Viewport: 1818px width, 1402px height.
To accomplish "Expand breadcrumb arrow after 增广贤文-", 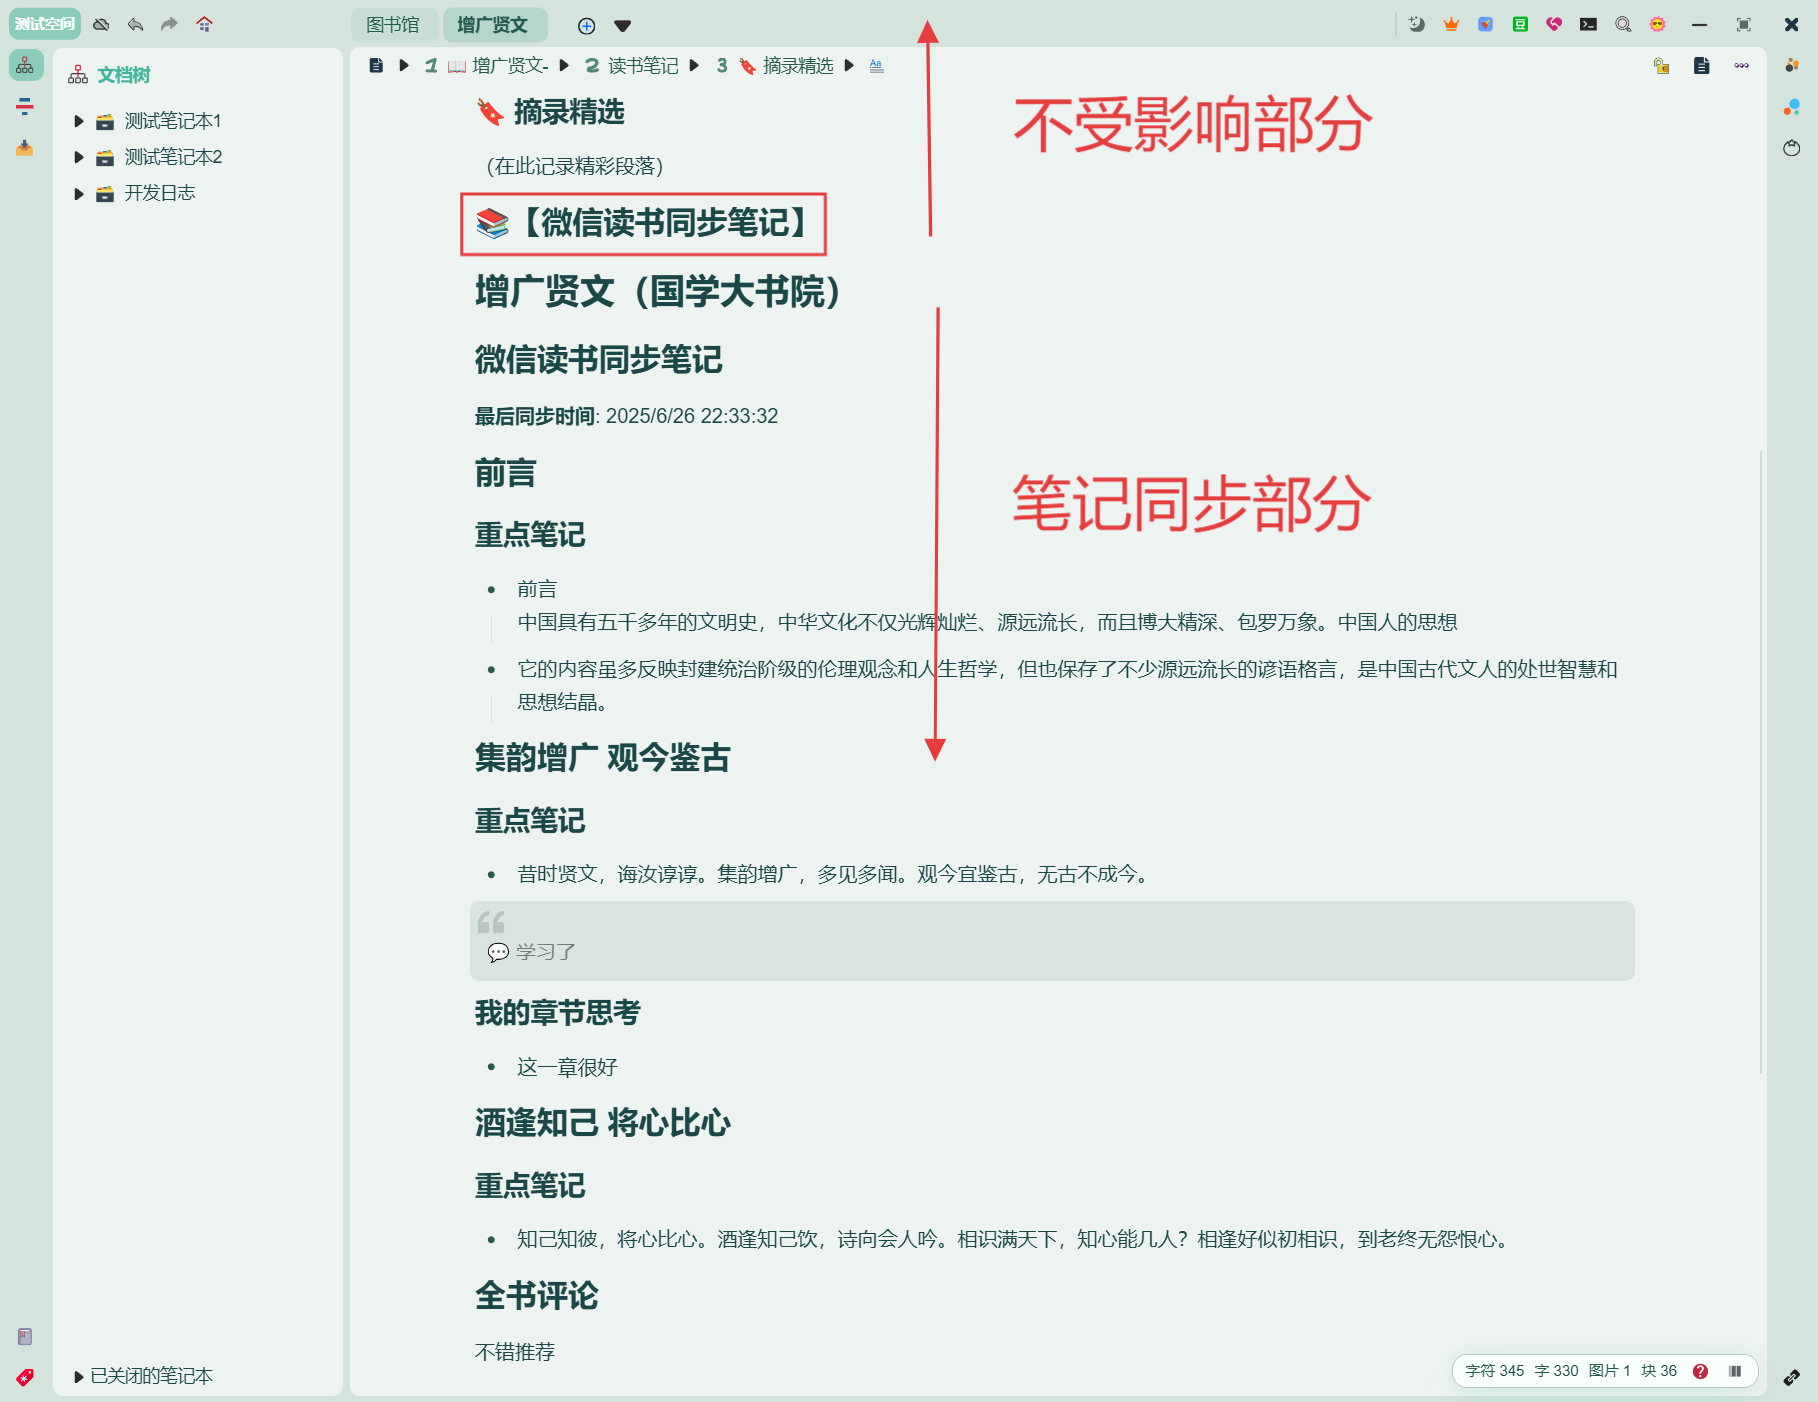I will point(564,66).
